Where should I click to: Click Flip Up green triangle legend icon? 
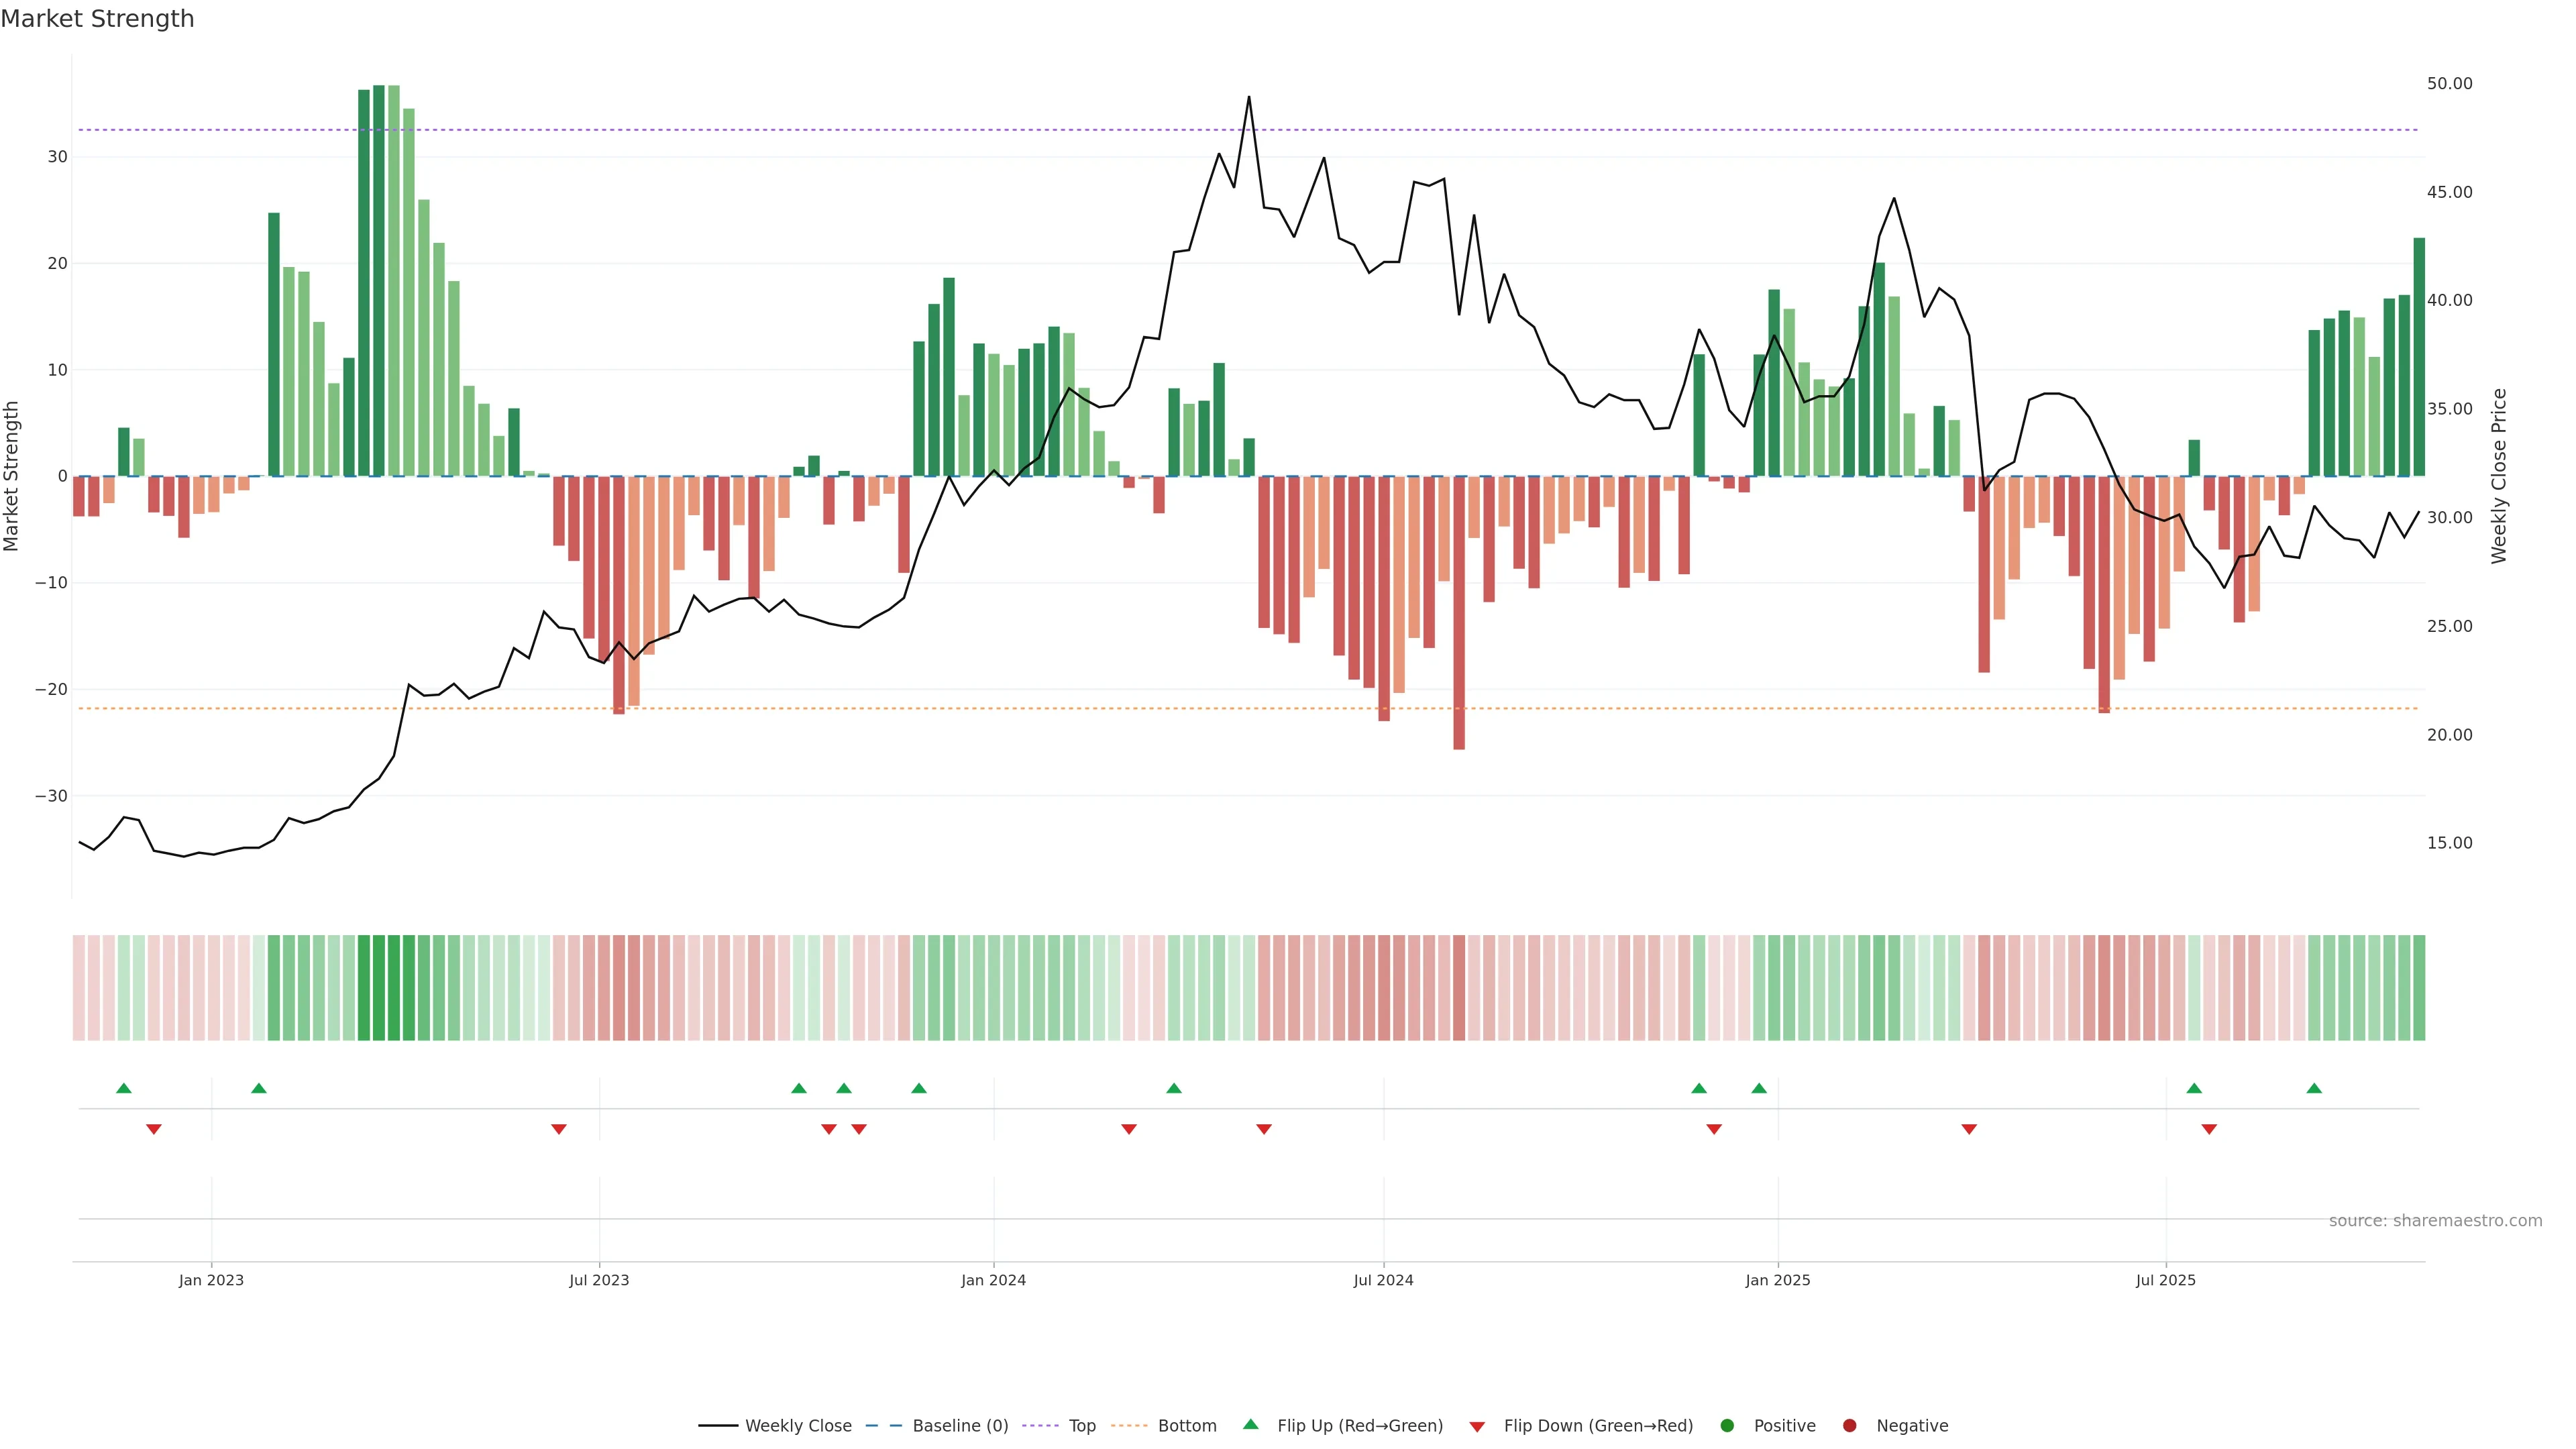[1250, 1425]
